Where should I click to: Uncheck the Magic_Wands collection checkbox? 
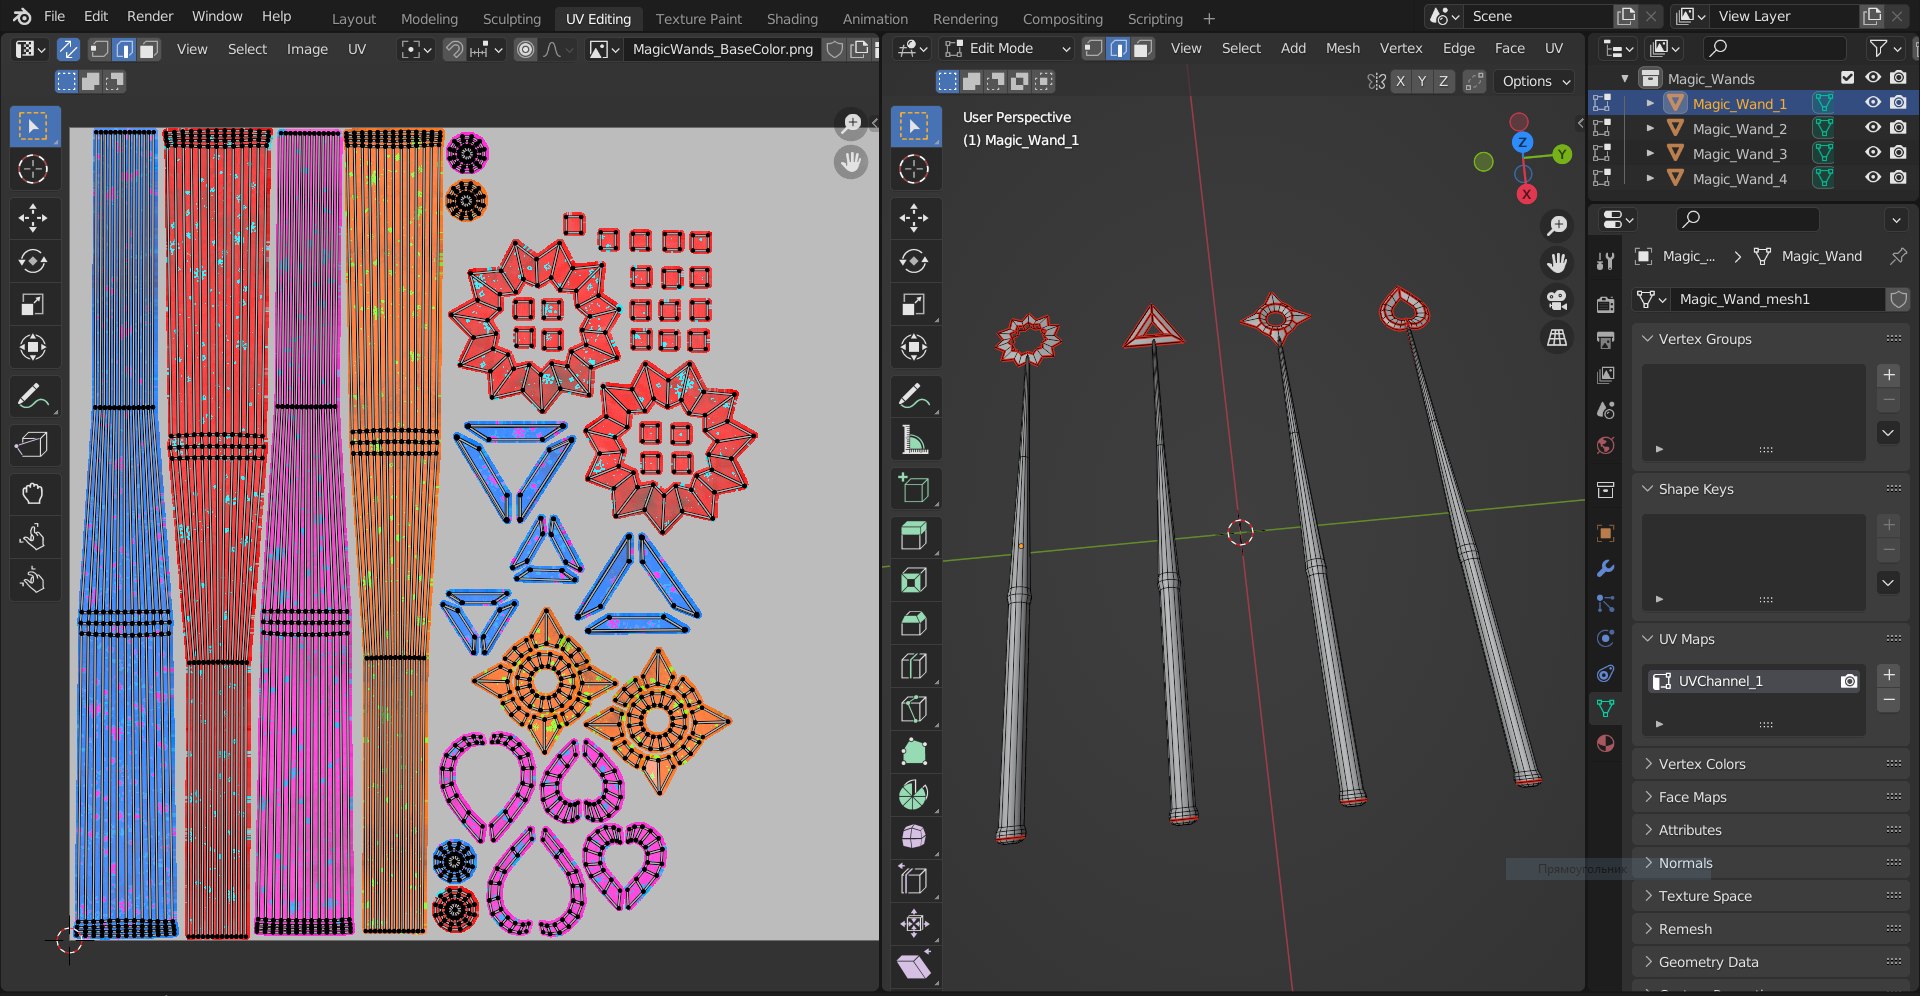coord(1848,78)
